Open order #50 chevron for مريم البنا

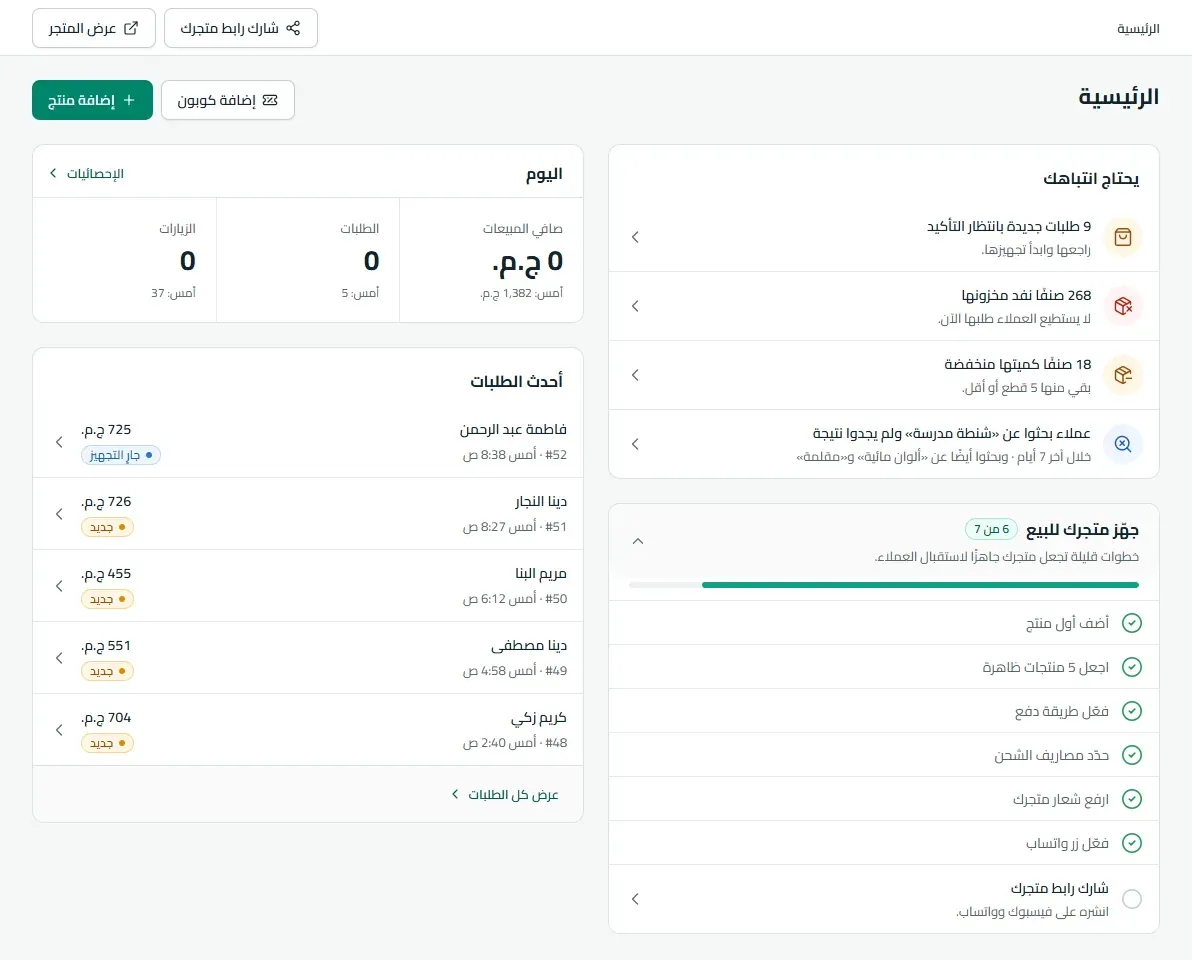[x=59, y=586]
